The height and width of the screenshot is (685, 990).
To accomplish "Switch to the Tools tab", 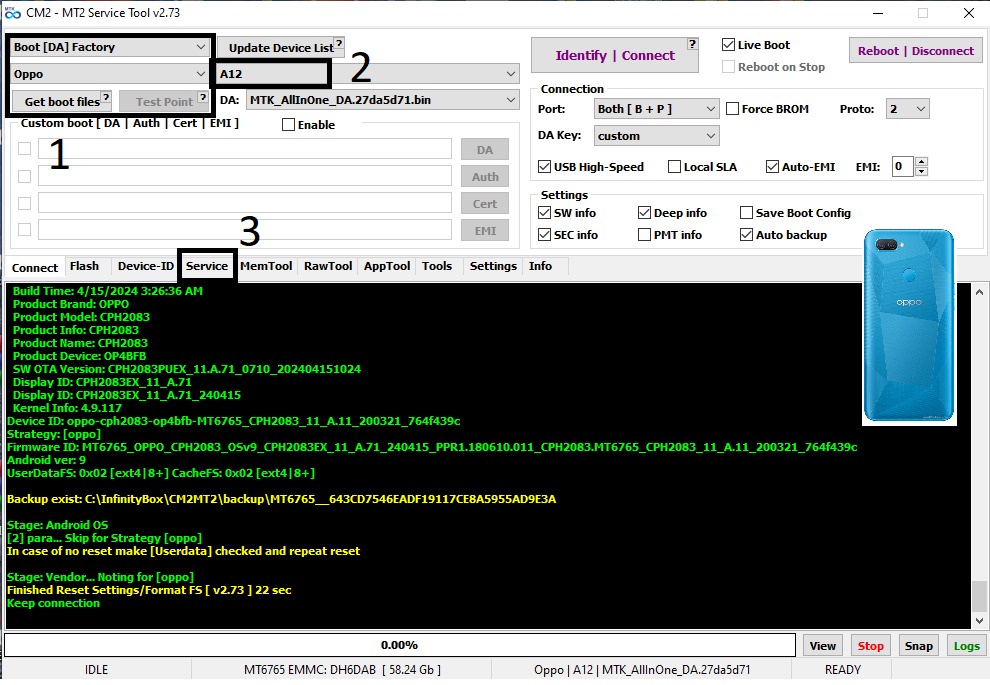I will [437, 266].
